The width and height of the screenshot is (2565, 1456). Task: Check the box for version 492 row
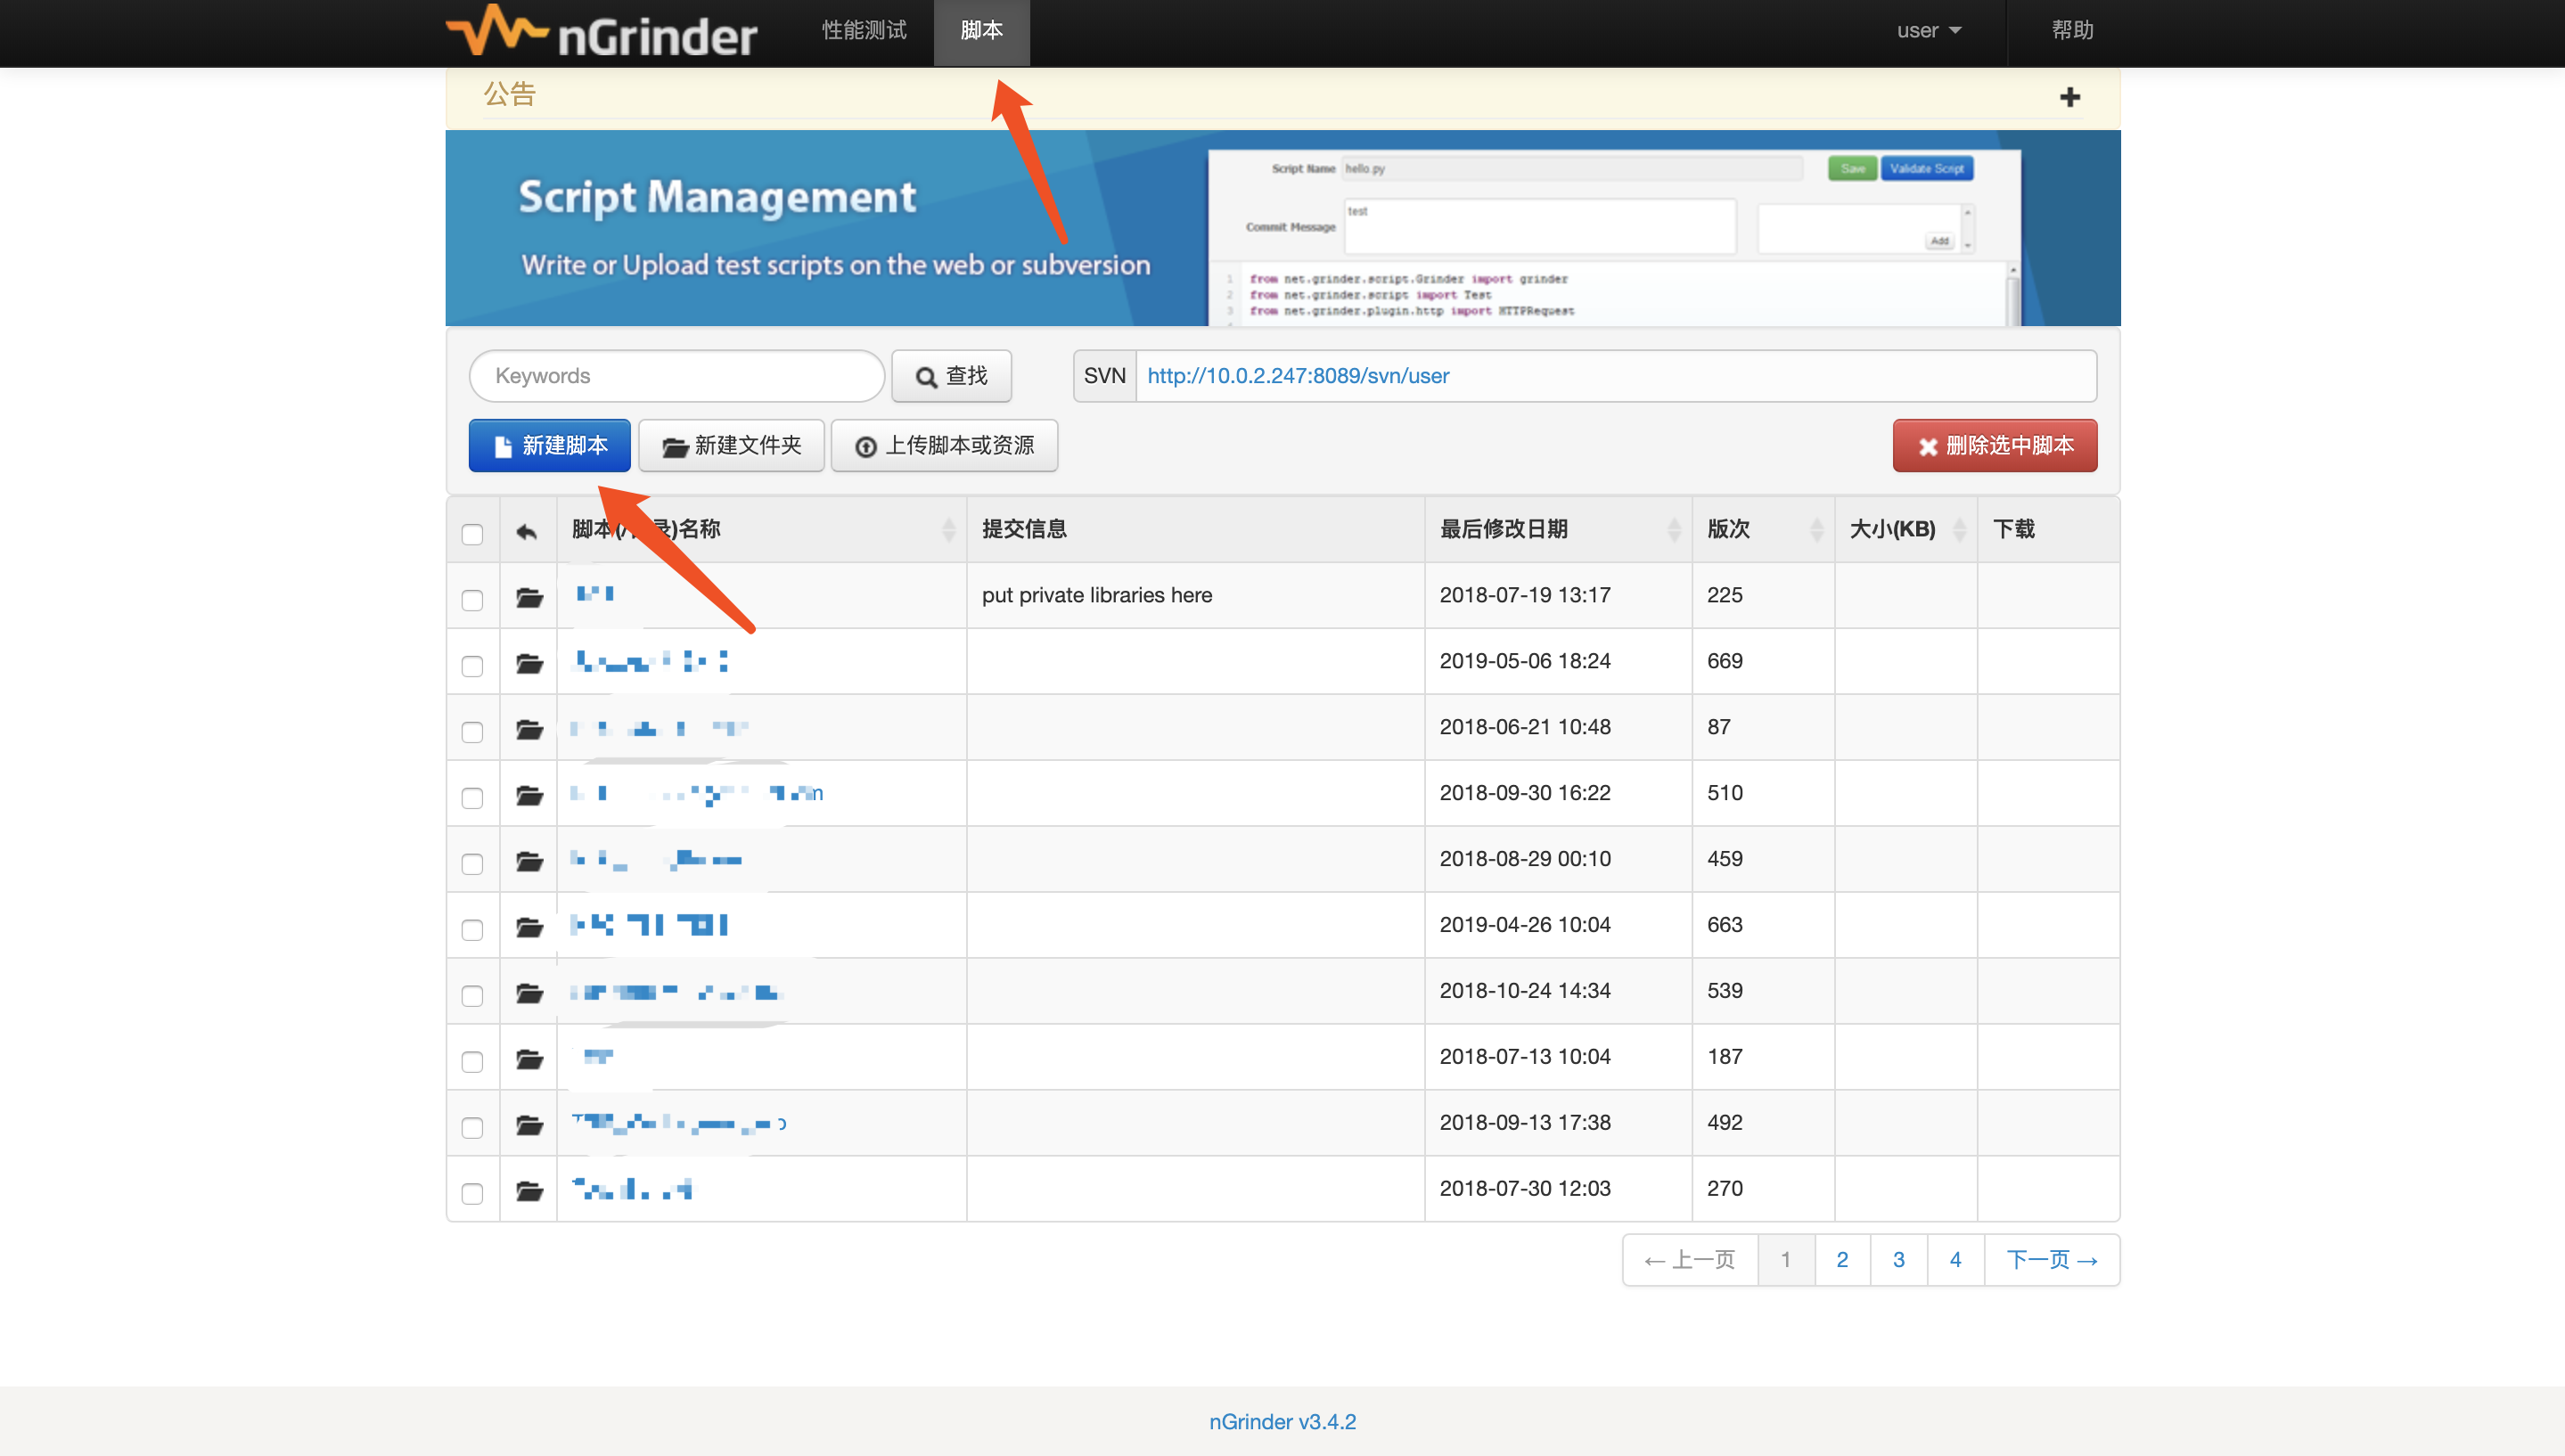(472, 1127)
